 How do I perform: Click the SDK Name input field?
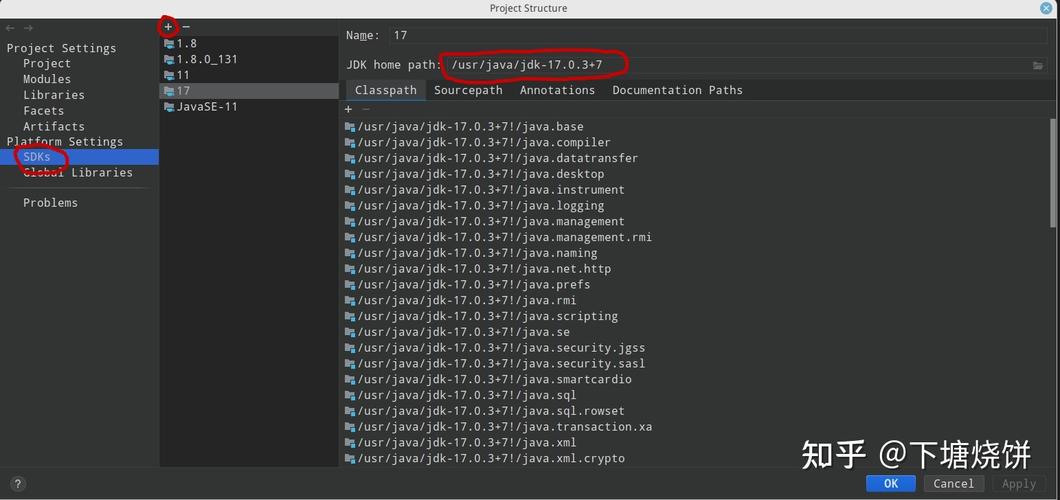700,35
